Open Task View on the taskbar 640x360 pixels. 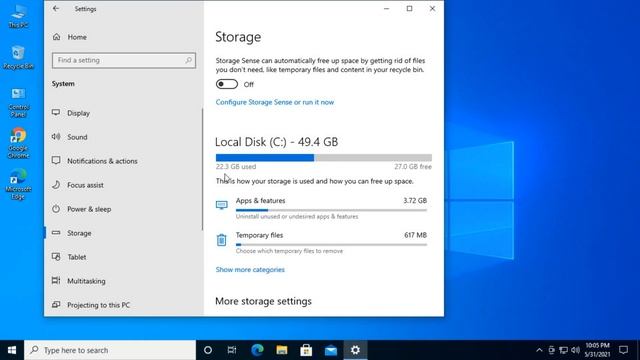point(232,350)
